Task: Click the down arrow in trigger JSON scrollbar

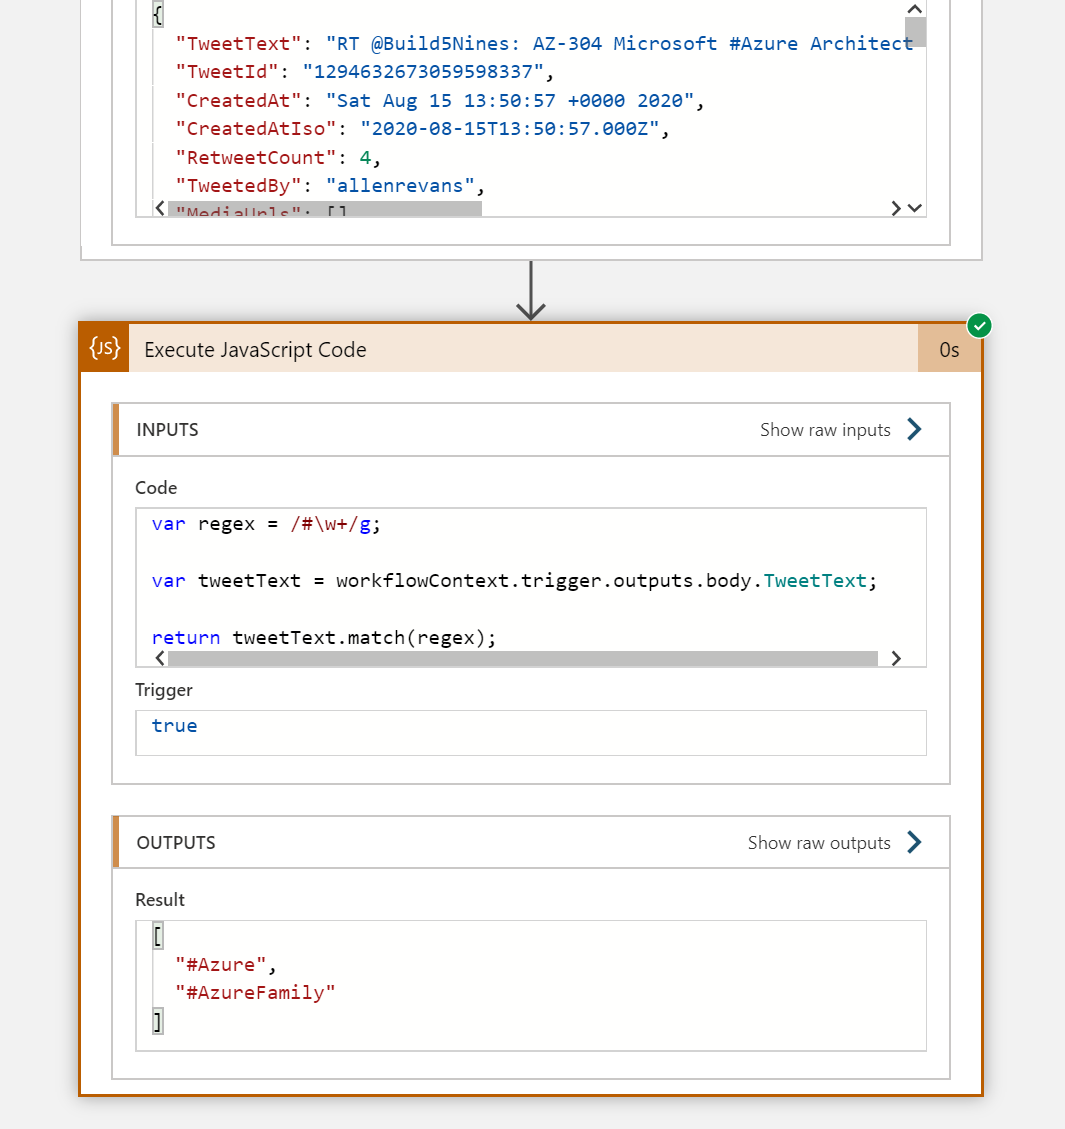Action: tap(915, 208)
